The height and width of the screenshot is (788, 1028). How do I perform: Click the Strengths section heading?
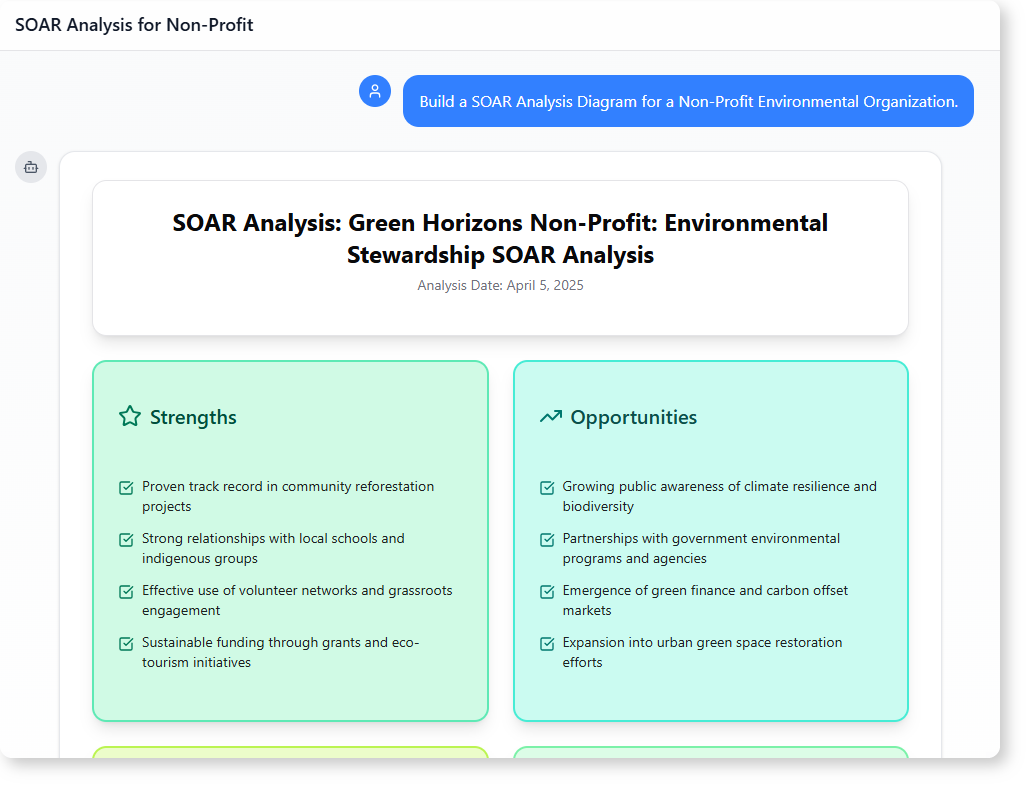point(193,417)
